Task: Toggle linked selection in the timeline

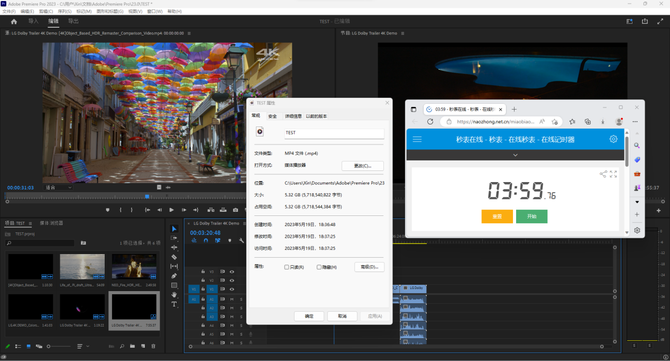Action: tap(217, 241)
